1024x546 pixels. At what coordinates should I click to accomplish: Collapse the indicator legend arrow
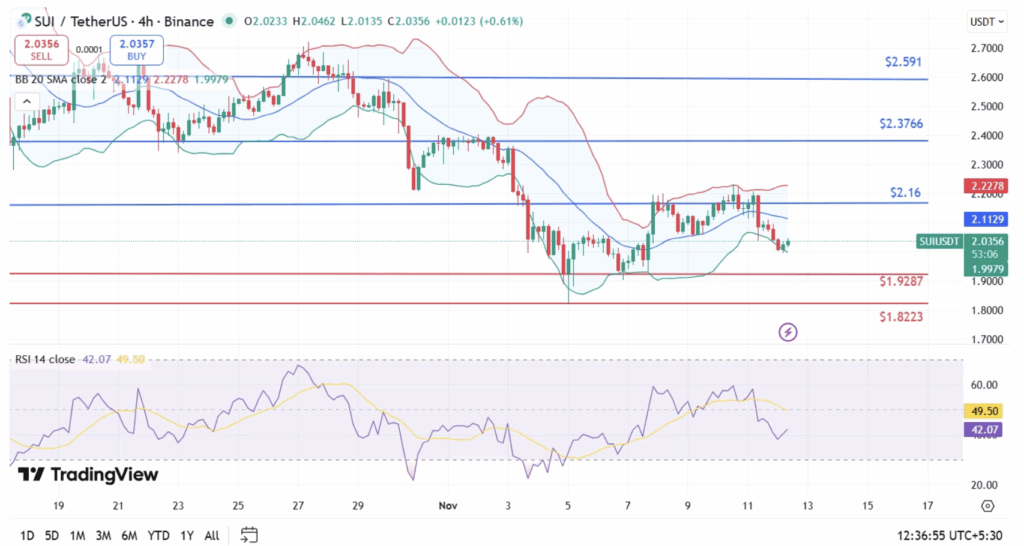pos(27,100)
